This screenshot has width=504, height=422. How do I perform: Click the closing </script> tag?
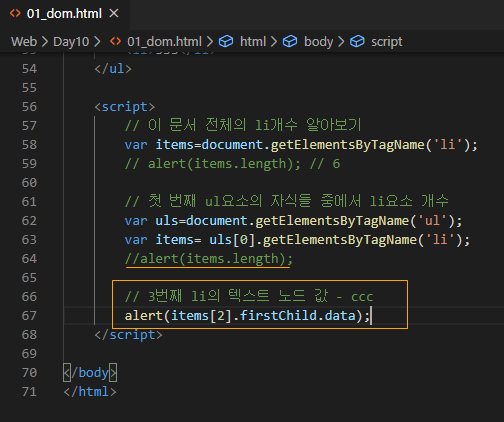click(x=128, y=335)
